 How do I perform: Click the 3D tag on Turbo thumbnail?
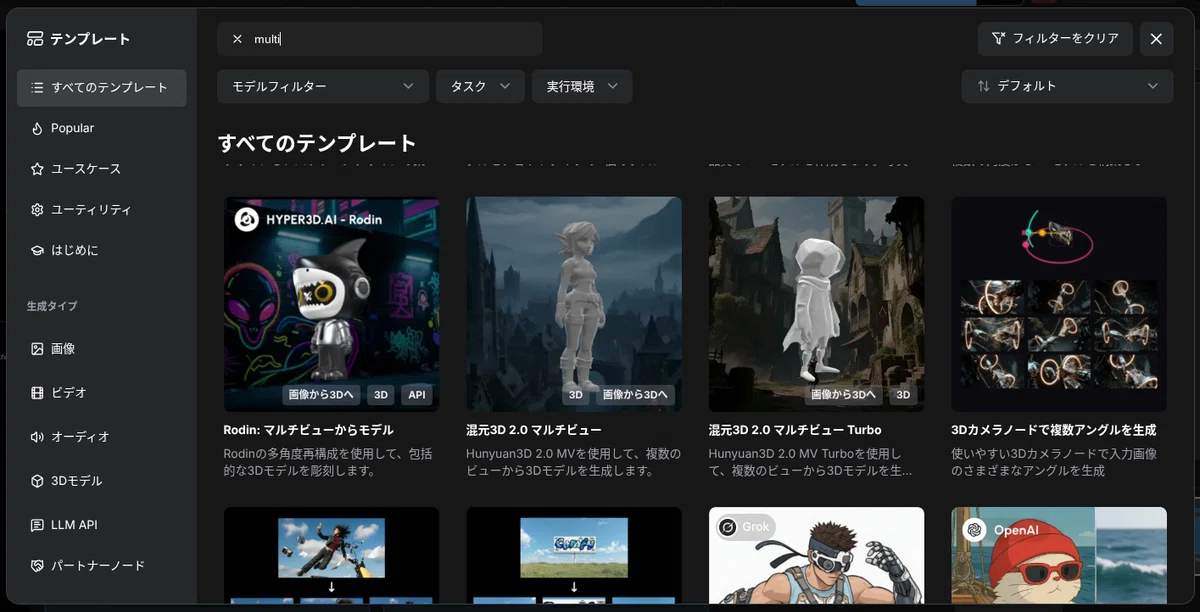[903, 395]
